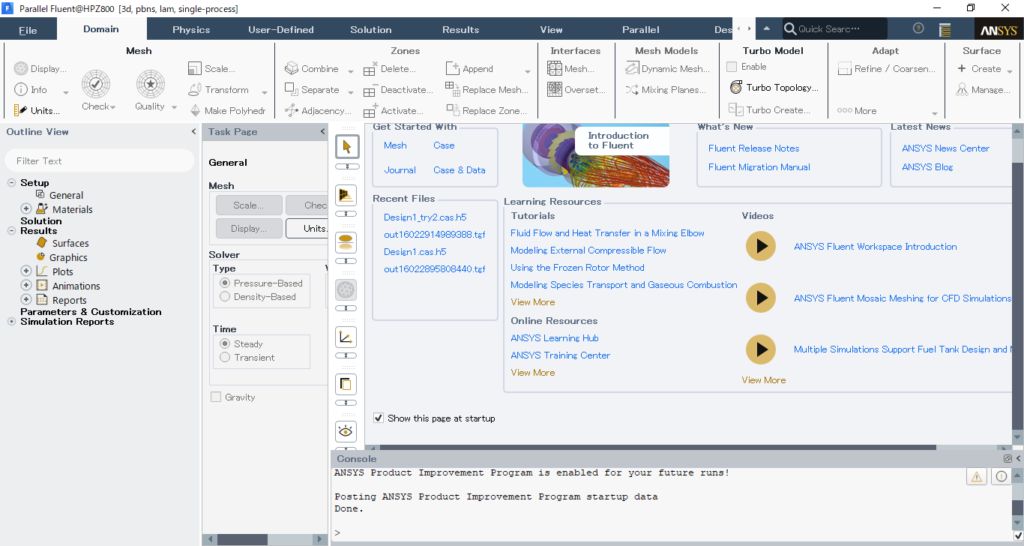1024x546 pixels.
Task: Open the mesh Quality tool
Action: click(x=151, y=90)
